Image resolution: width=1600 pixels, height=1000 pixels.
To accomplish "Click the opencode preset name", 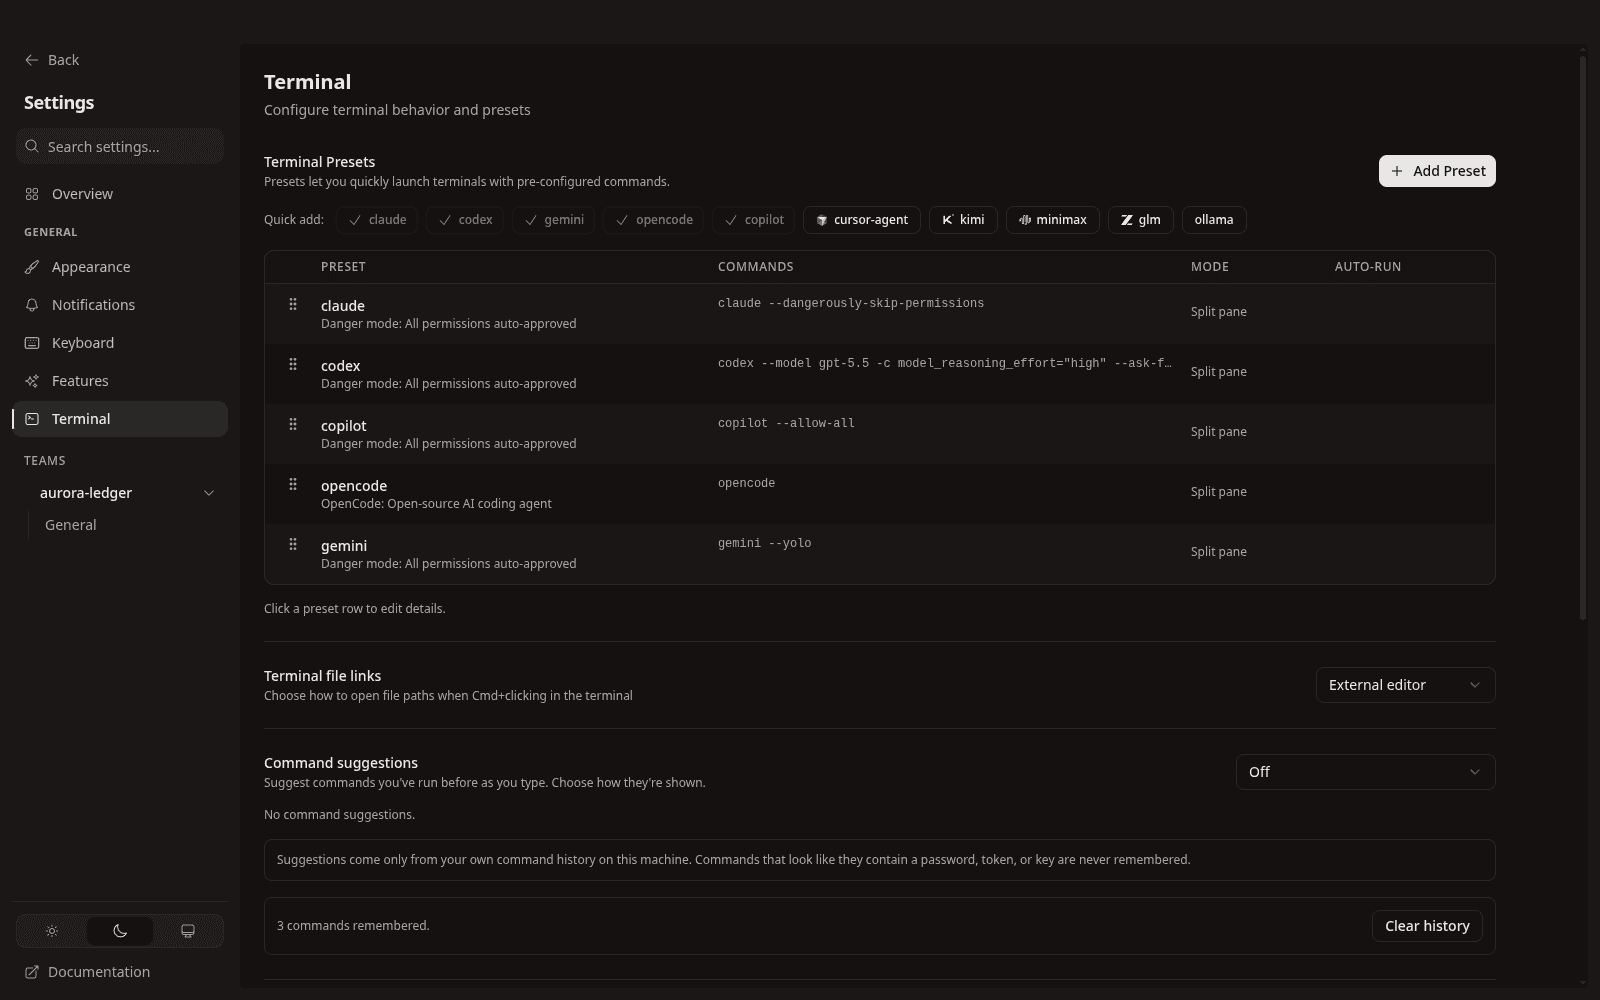I will (354, 486).
